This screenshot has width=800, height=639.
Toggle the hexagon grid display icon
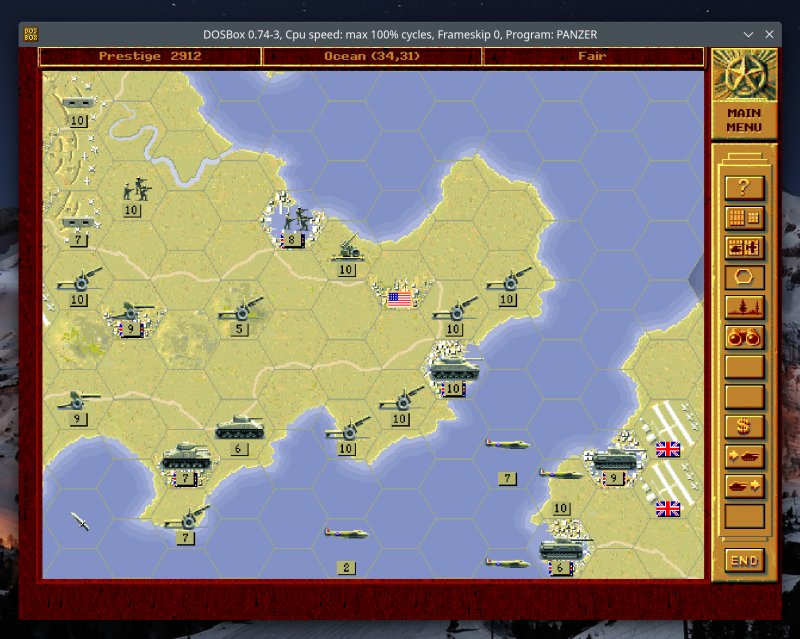coord(744,277)
